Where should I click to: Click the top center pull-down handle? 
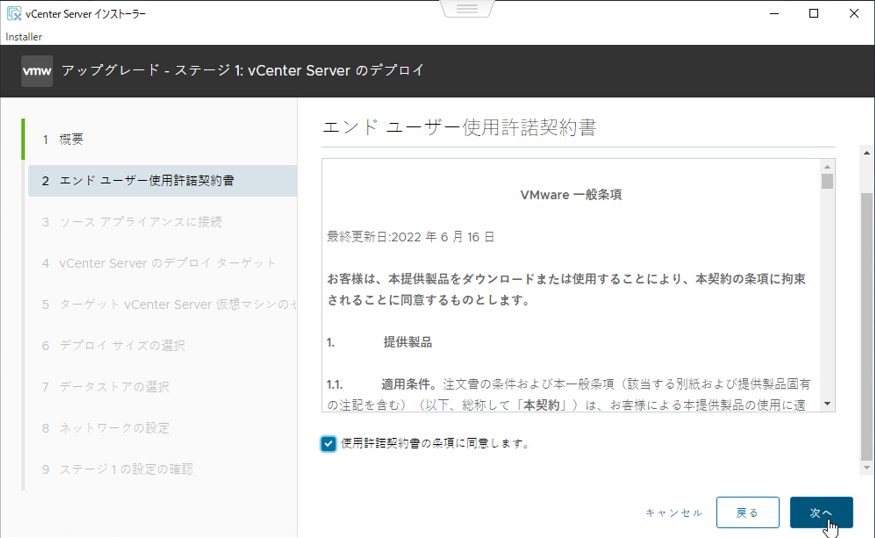click(467, 8)
